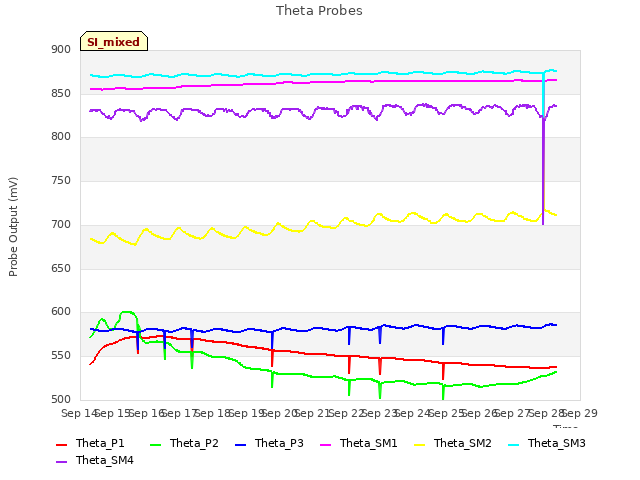
Task: Click the purple Theta_SM4 legend swatch
Action: tap(61, 461)
